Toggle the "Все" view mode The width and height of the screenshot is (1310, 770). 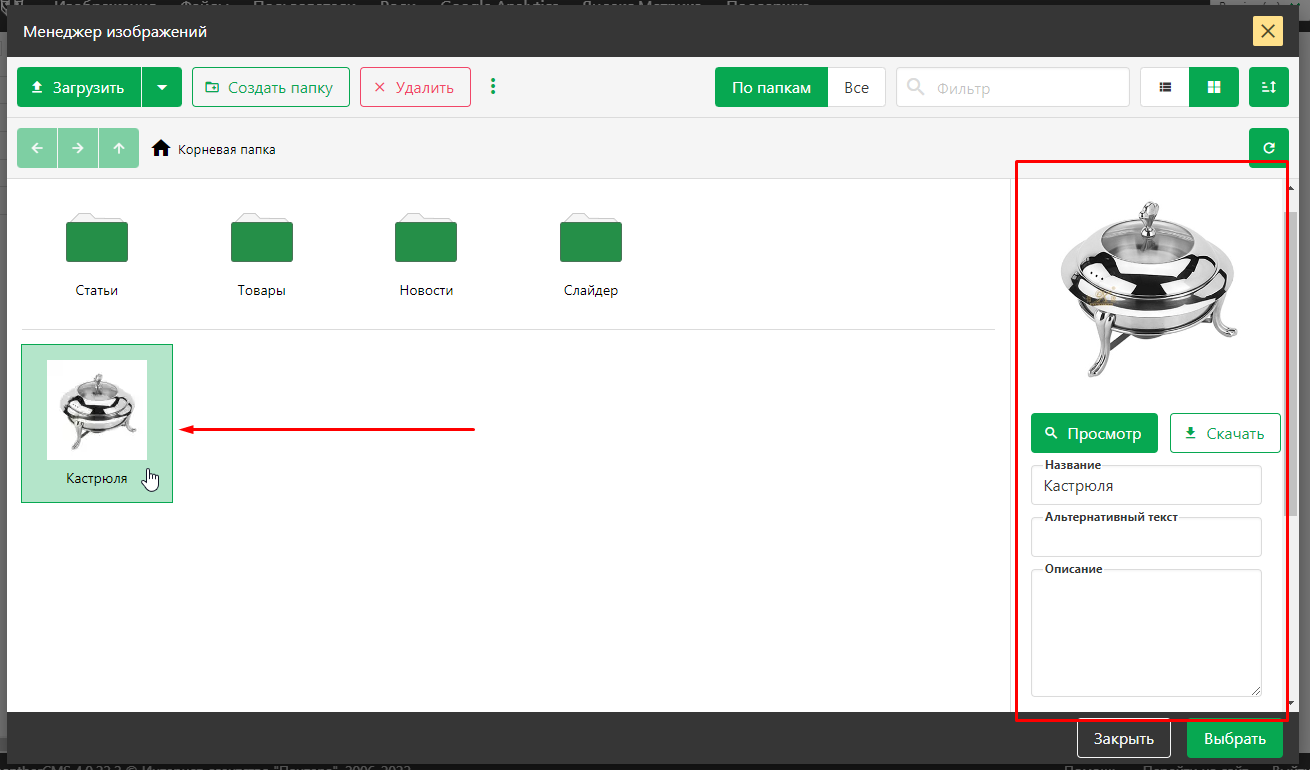click(856, 87)
